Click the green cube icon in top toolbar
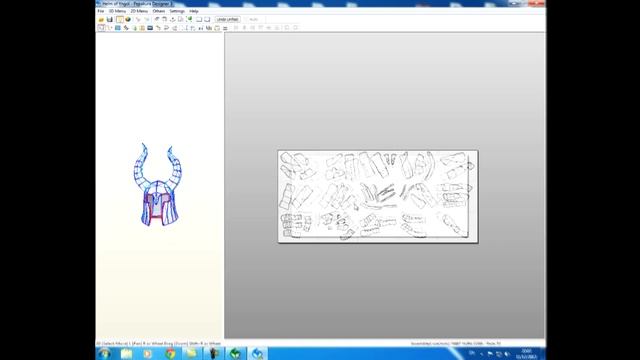 189,19
